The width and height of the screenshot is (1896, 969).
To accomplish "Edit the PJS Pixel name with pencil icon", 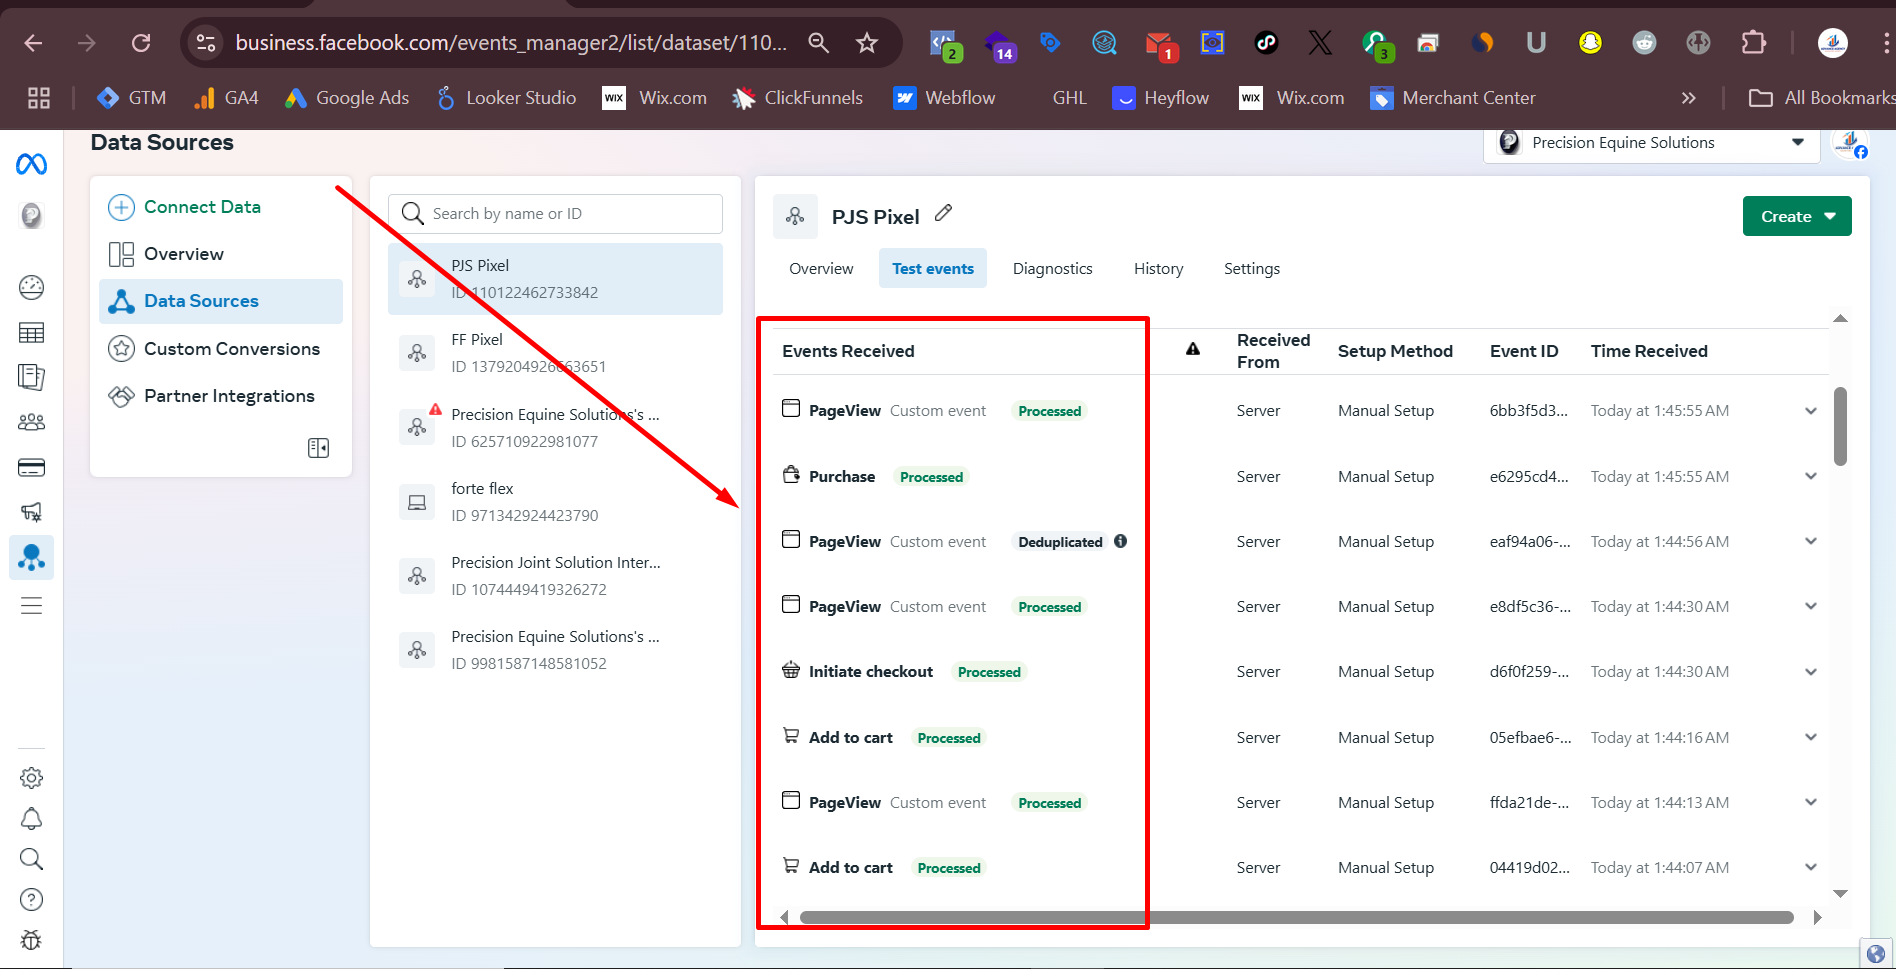I will 943,213.
